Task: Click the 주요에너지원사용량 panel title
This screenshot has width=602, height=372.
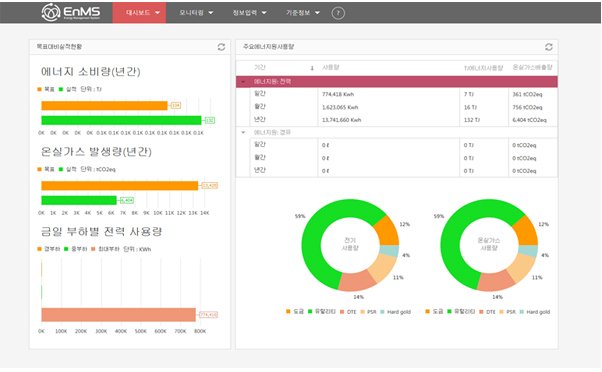Action: [x=268, y=47]
